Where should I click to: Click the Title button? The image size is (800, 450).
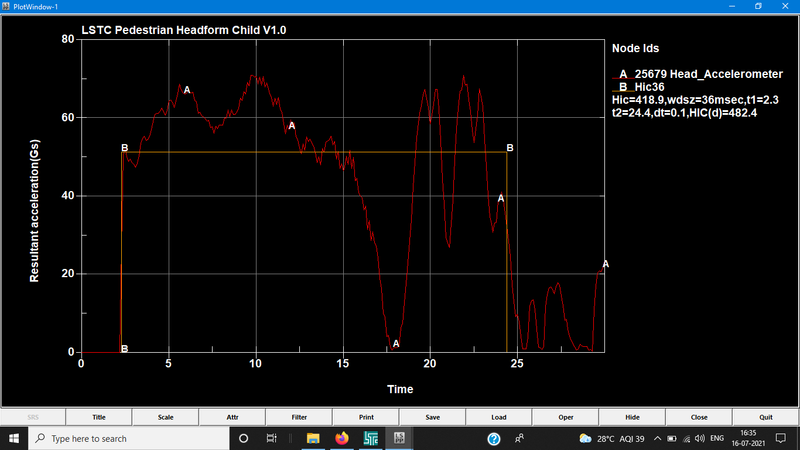tap(99, 417)
